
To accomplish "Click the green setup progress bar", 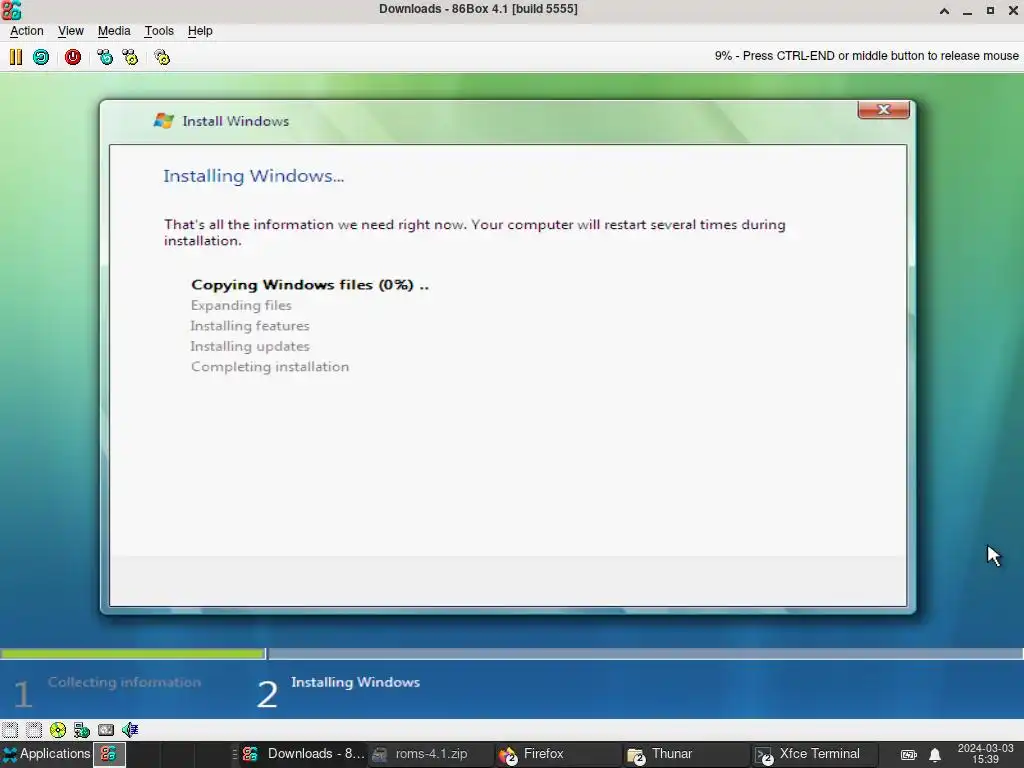I will click(x=133, y=653).
